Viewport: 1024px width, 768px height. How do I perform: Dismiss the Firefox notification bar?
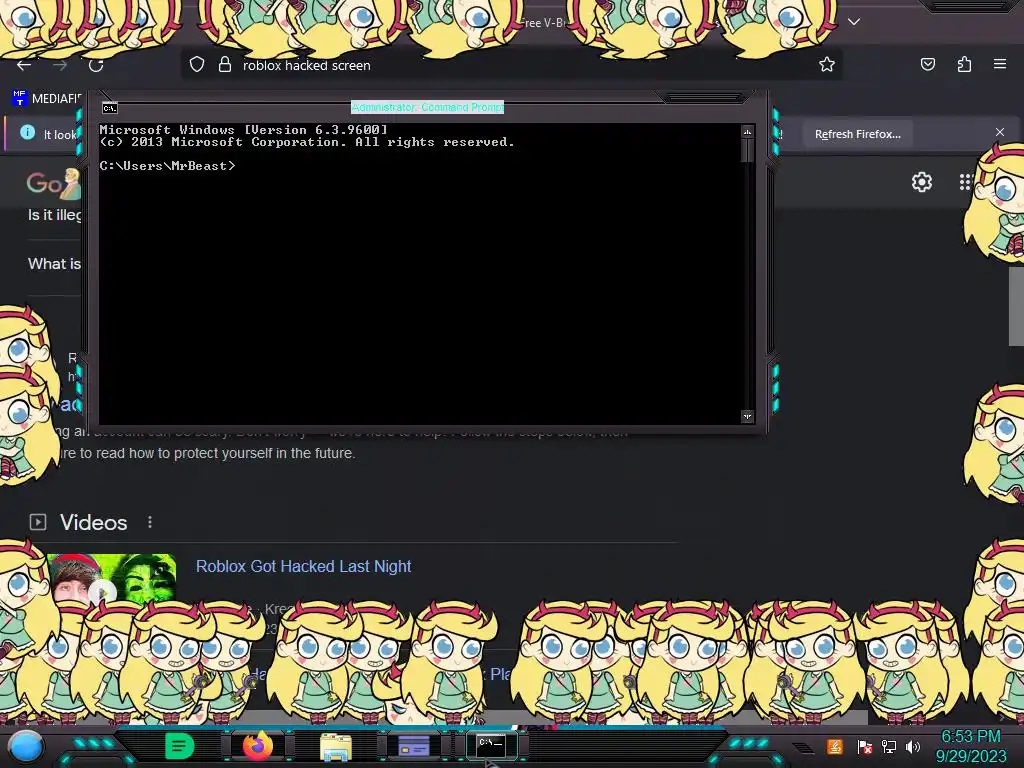pyautogui.click(x=999, y=133)
